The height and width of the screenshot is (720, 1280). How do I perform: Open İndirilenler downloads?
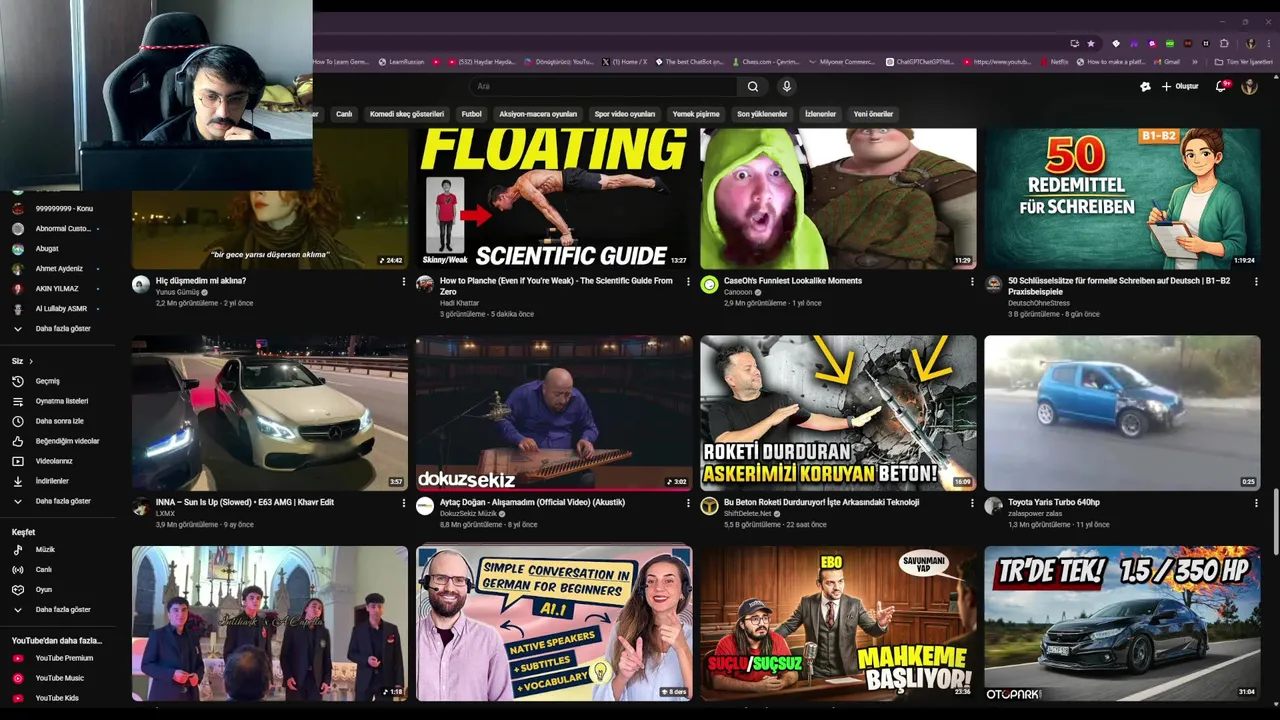(41, 481)
